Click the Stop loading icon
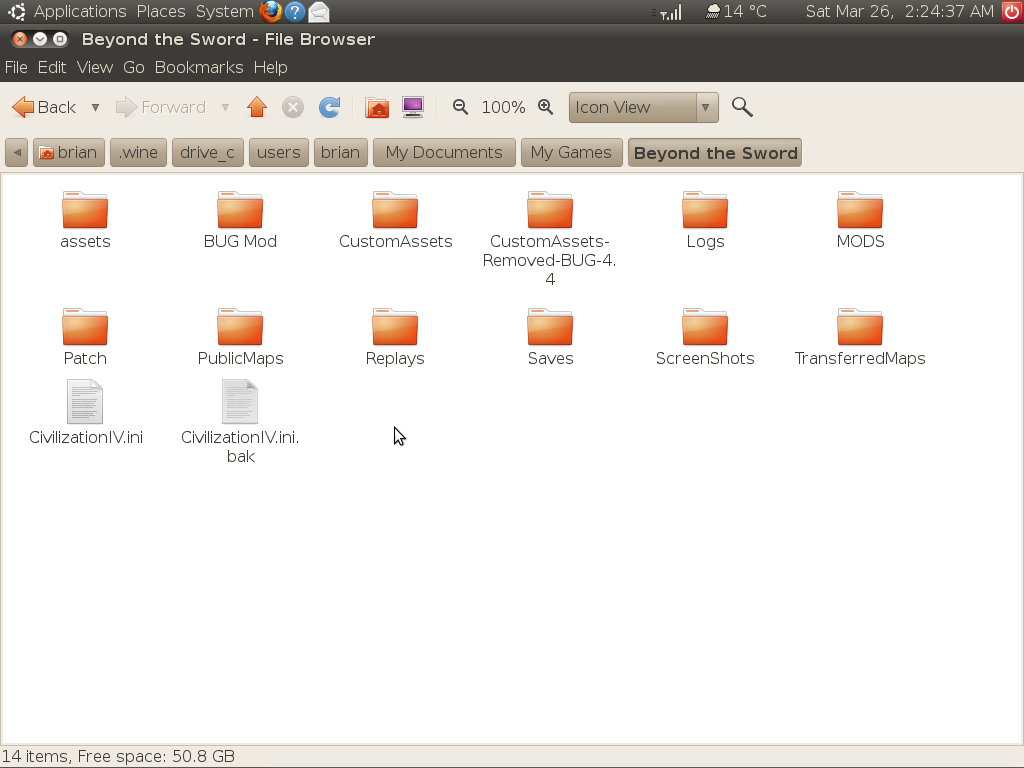Screen dimensions: 1024x768 pos(293,107)
